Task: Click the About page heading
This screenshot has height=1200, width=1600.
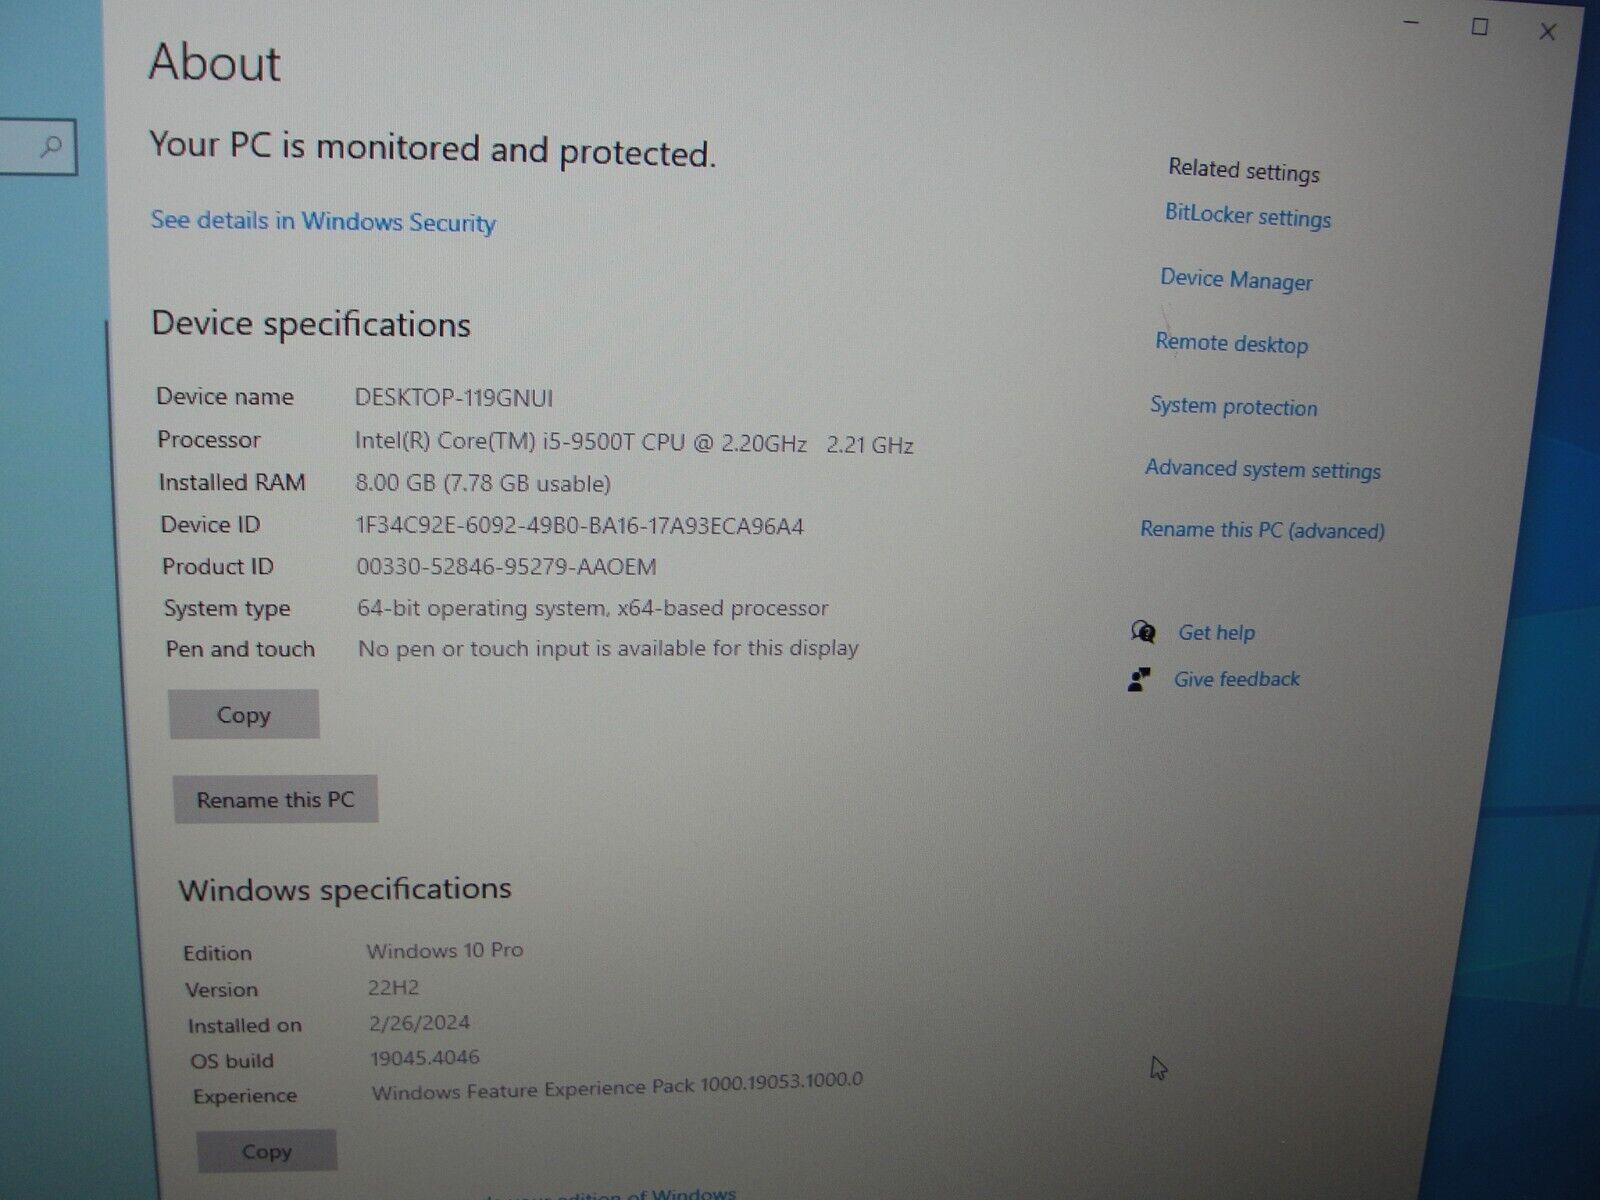Action: pyautogui.click(x=215, y=62)
